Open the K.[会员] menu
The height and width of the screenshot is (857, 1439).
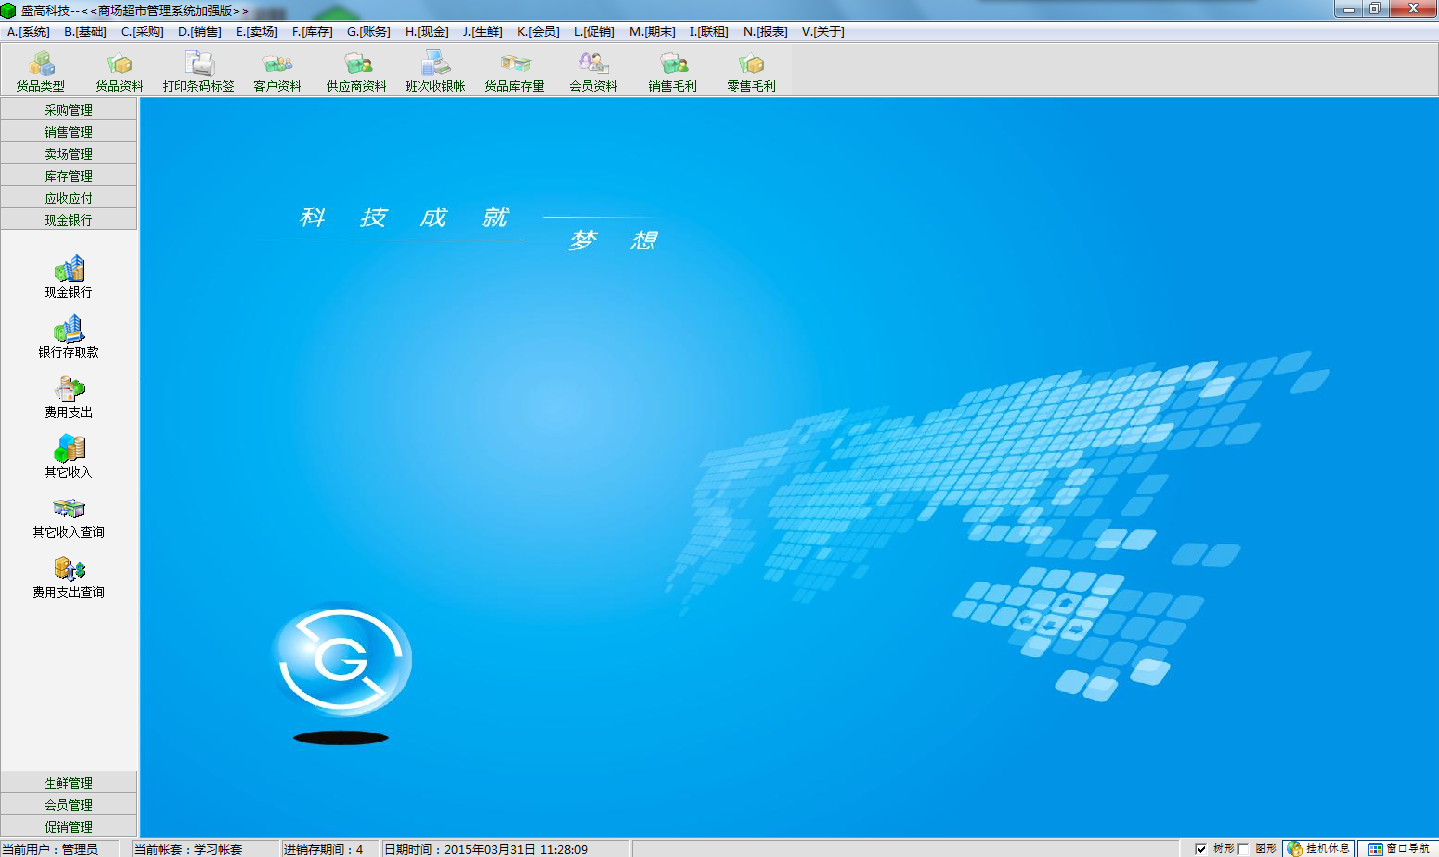coord(538,32)
